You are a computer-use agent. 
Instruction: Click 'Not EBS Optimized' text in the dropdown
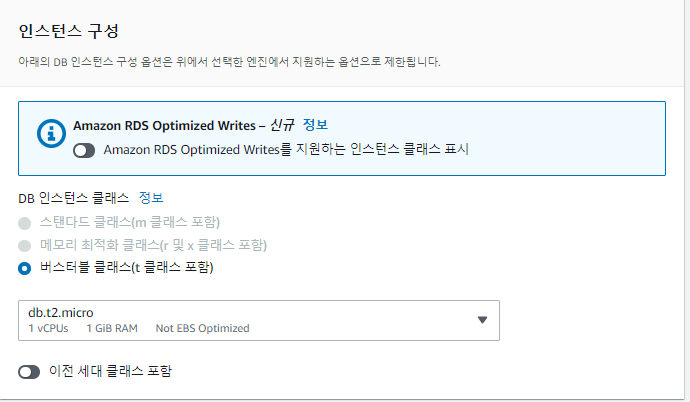pos(202,329)
